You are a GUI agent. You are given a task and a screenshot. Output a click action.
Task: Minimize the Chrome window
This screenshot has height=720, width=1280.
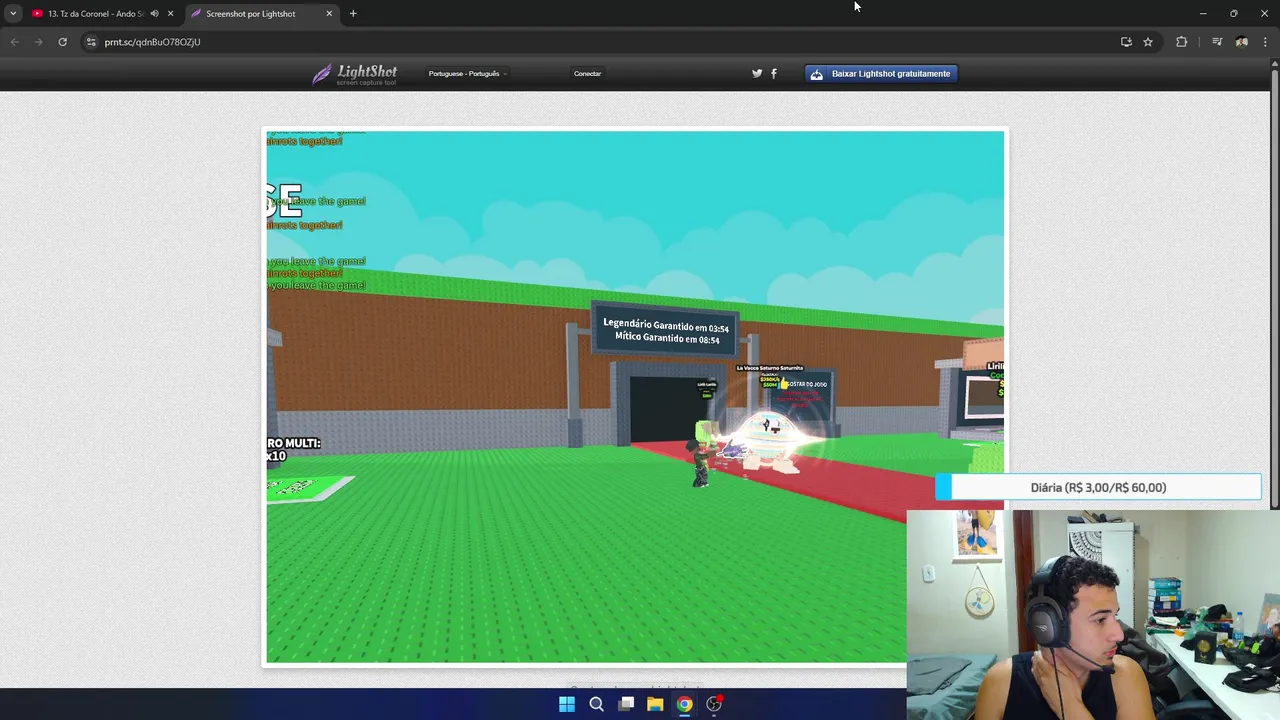pos(1203,13)
